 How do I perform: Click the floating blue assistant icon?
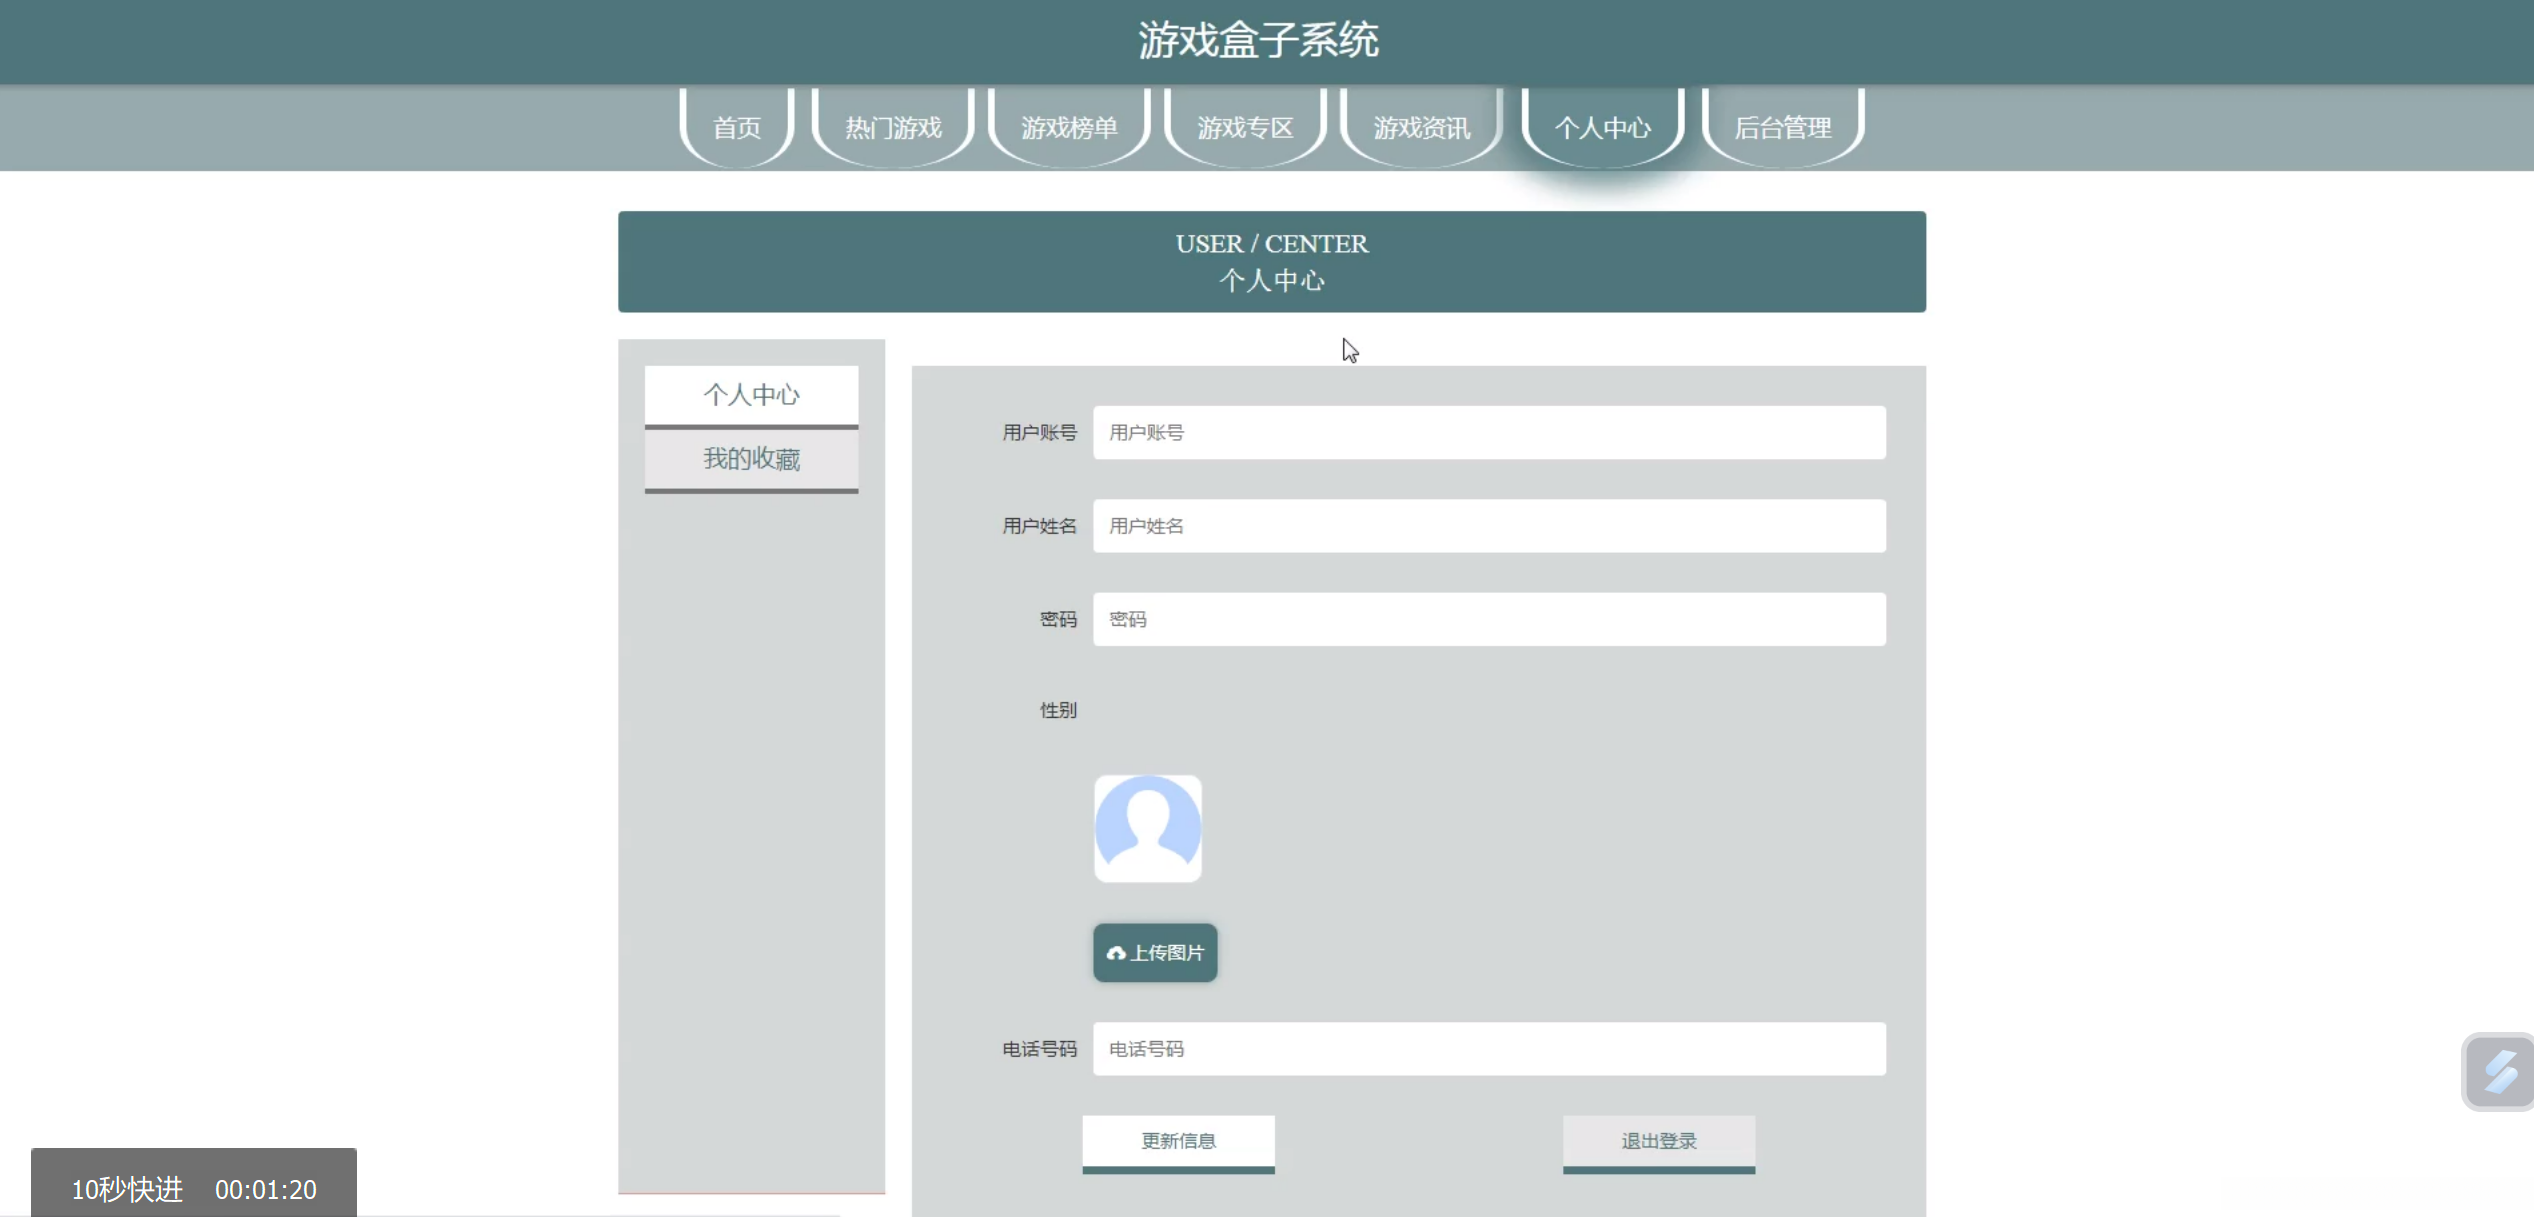[x=2498, y=1072]
